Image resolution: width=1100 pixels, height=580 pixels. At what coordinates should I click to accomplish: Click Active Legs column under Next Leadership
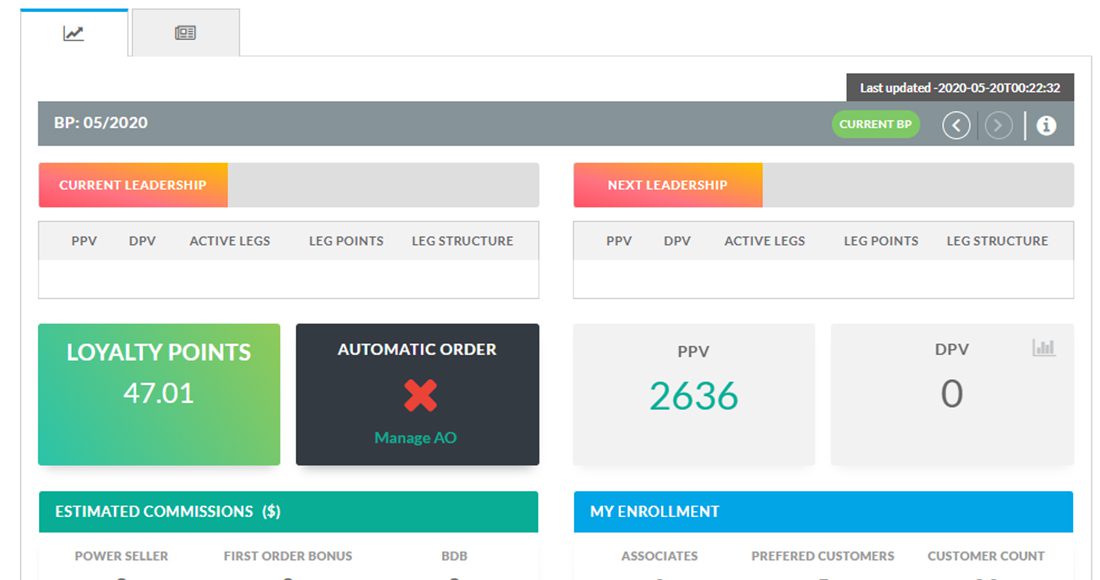click(764, 241)
